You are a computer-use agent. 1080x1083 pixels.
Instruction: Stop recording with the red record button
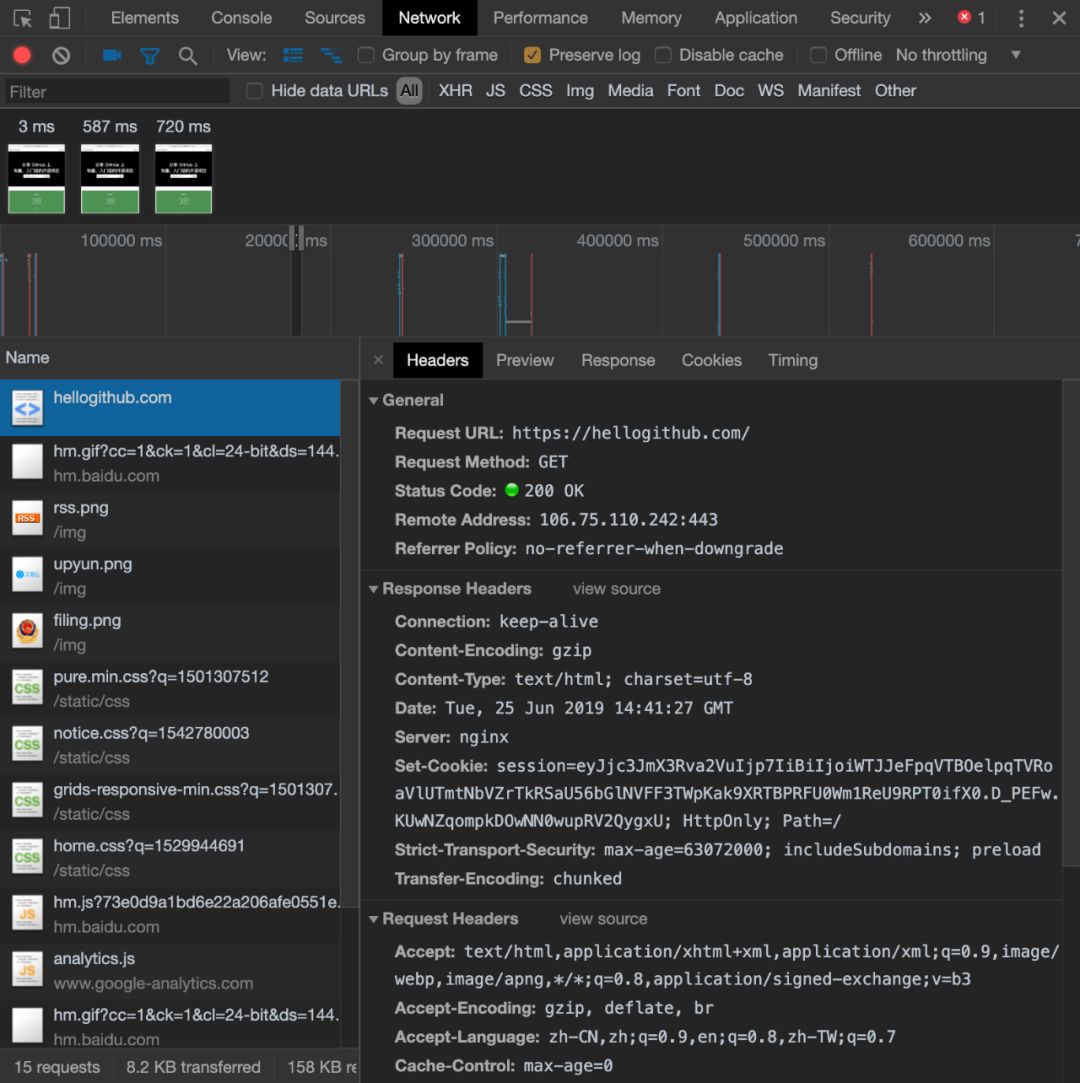[x=22, y=55]
